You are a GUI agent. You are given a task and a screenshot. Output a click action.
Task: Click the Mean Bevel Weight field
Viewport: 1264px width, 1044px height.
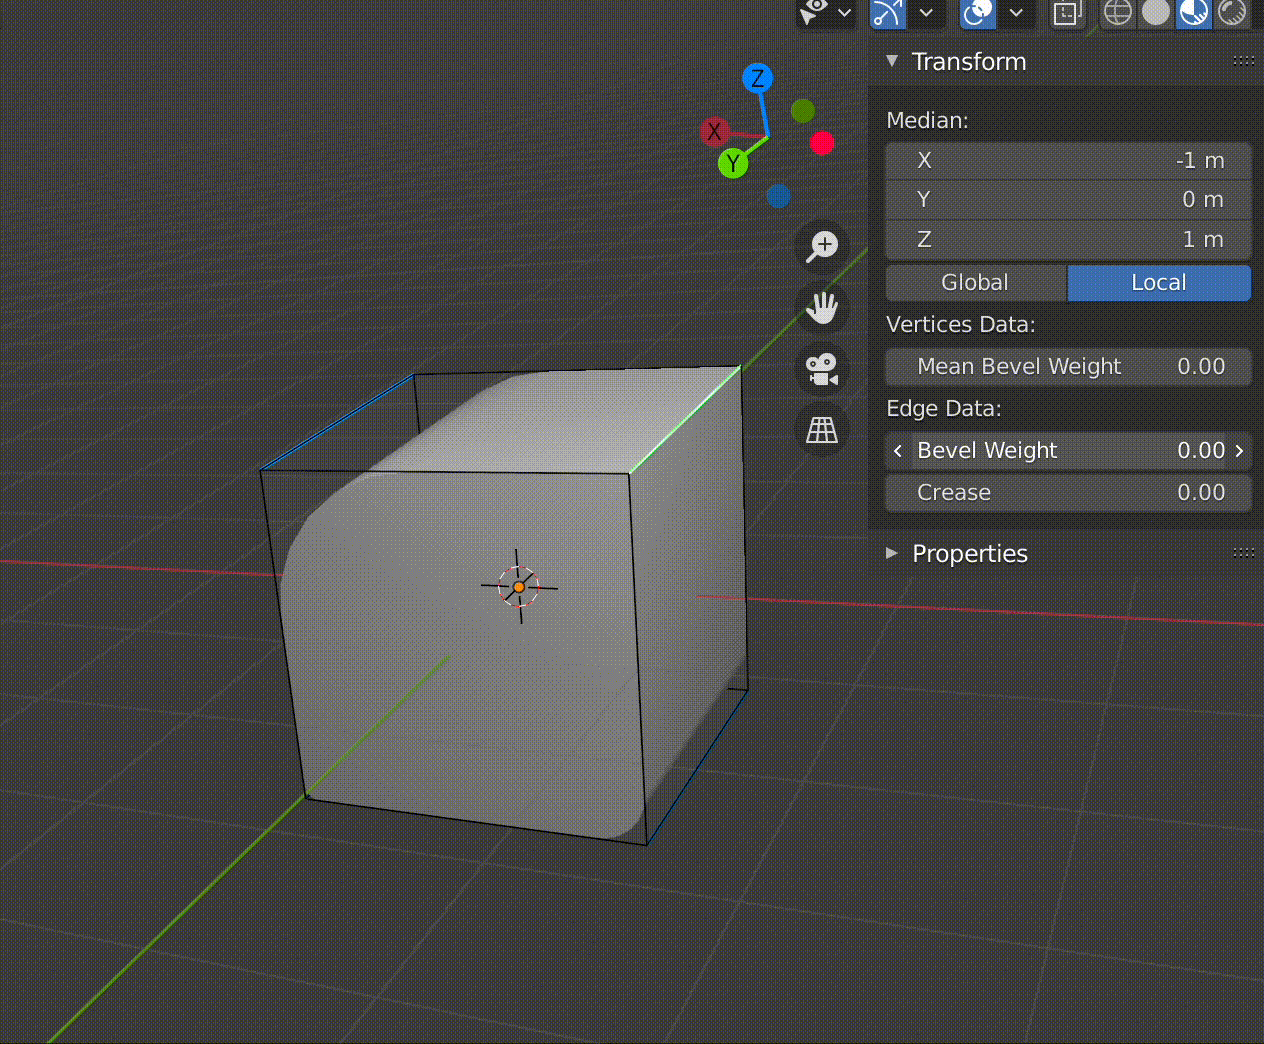tap(1067, 366)
